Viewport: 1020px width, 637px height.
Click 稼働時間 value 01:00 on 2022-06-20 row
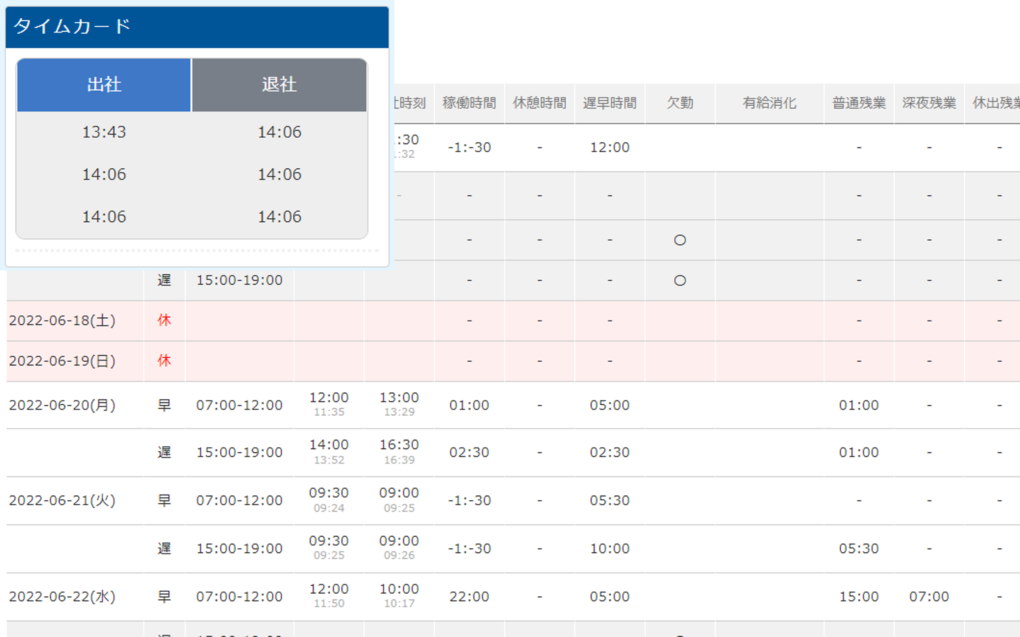(469, 405)
